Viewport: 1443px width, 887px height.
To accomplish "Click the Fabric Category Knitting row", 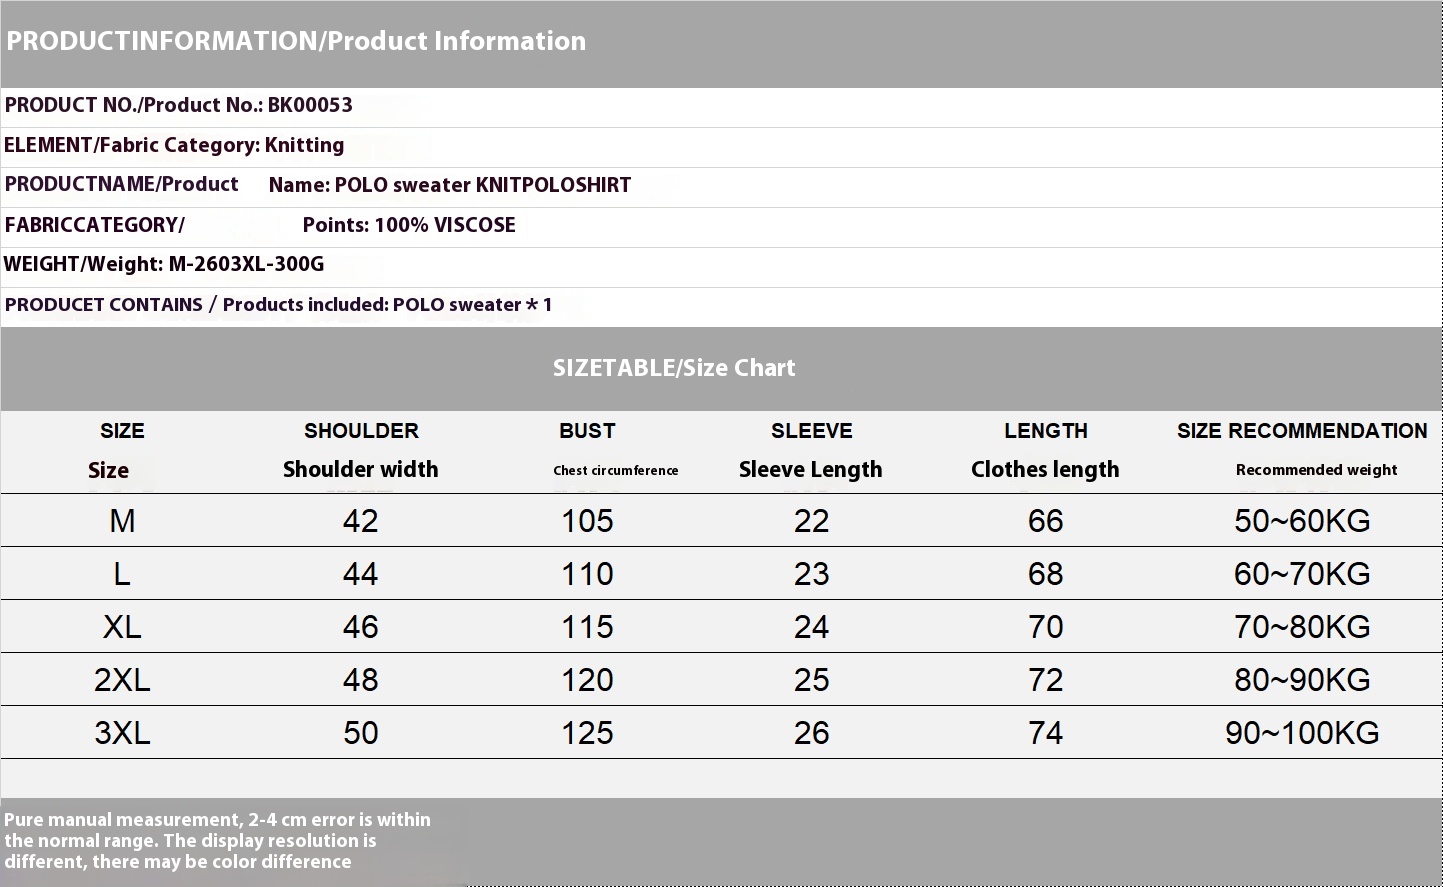I will pos(174,145).
